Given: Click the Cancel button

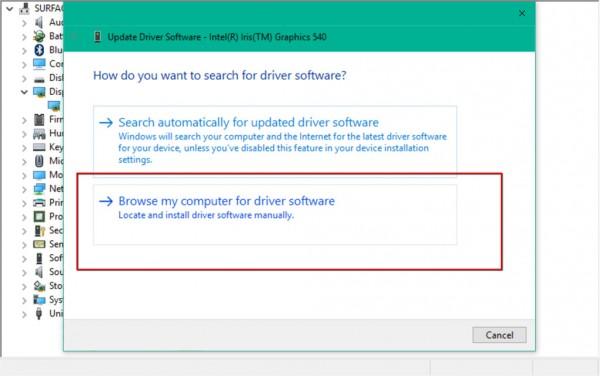Looking at the screenshot, I should coord(499,335).
